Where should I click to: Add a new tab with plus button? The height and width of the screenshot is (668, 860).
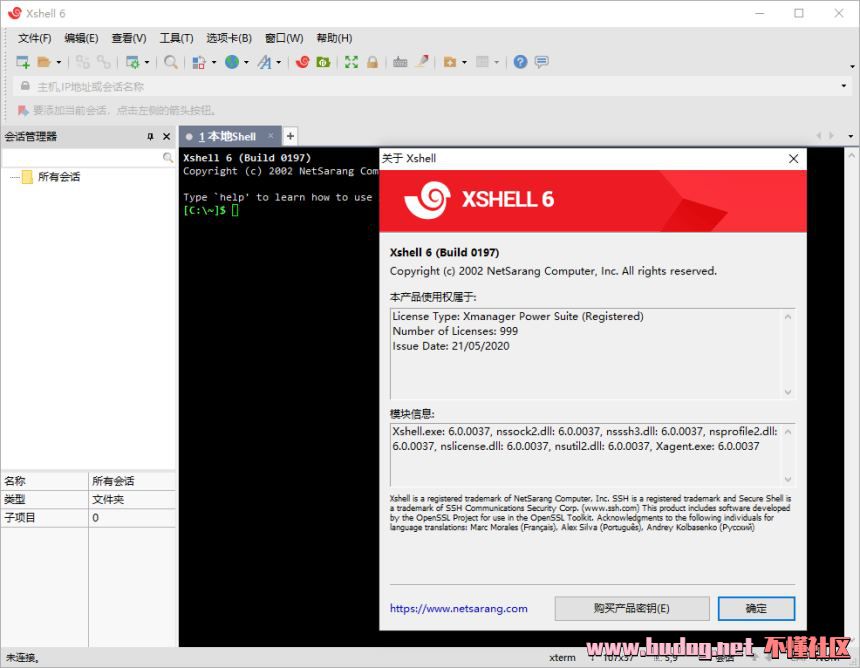(290, 135)
